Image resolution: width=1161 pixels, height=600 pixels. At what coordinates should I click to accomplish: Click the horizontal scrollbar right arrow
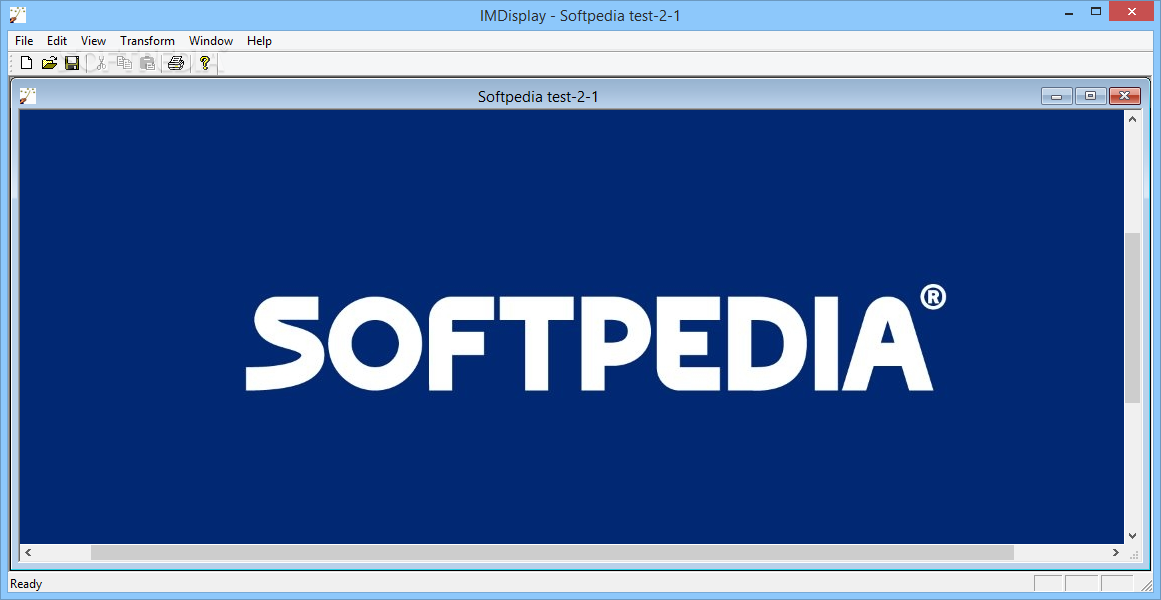1116,553
